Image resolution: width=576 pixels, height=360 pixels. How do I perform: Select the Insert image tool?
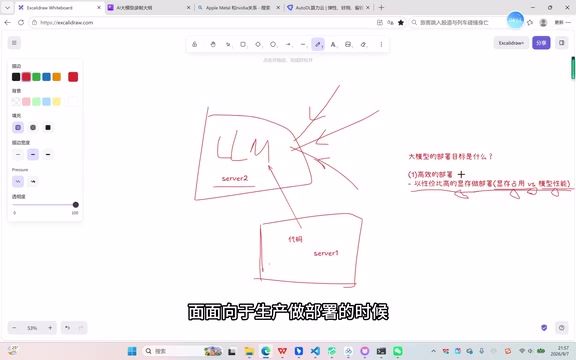point(348,44)
